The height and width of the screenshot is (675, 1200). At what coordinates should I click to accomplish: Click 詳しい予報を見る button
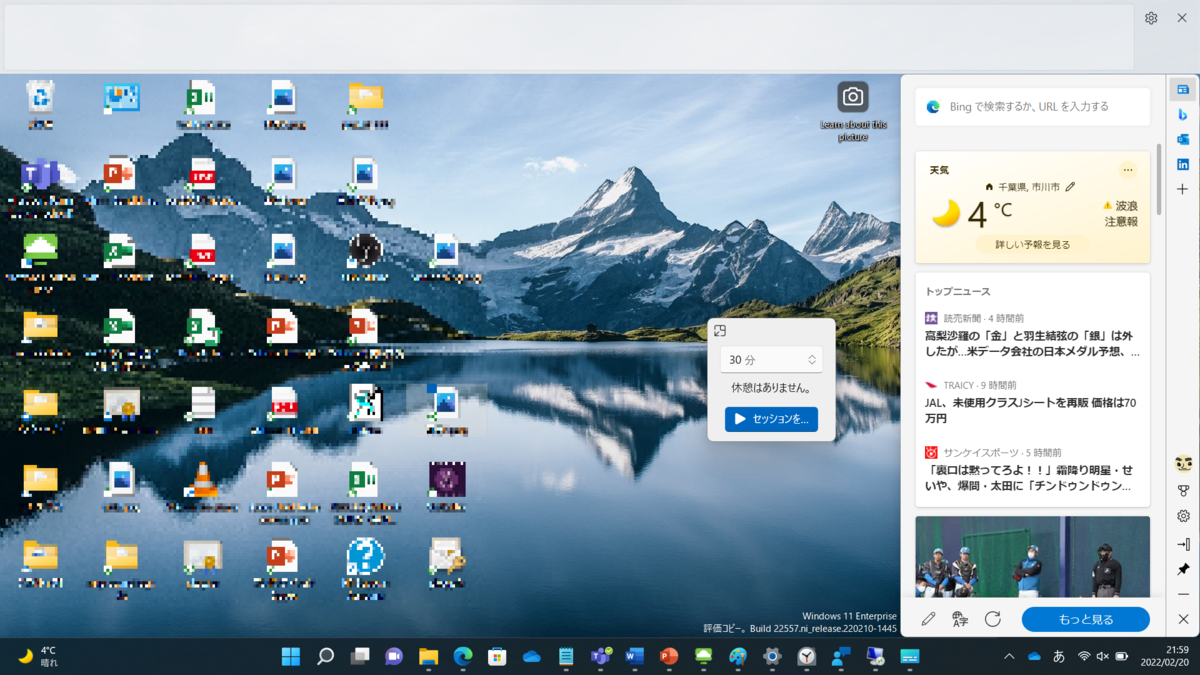pos(1032,244)
